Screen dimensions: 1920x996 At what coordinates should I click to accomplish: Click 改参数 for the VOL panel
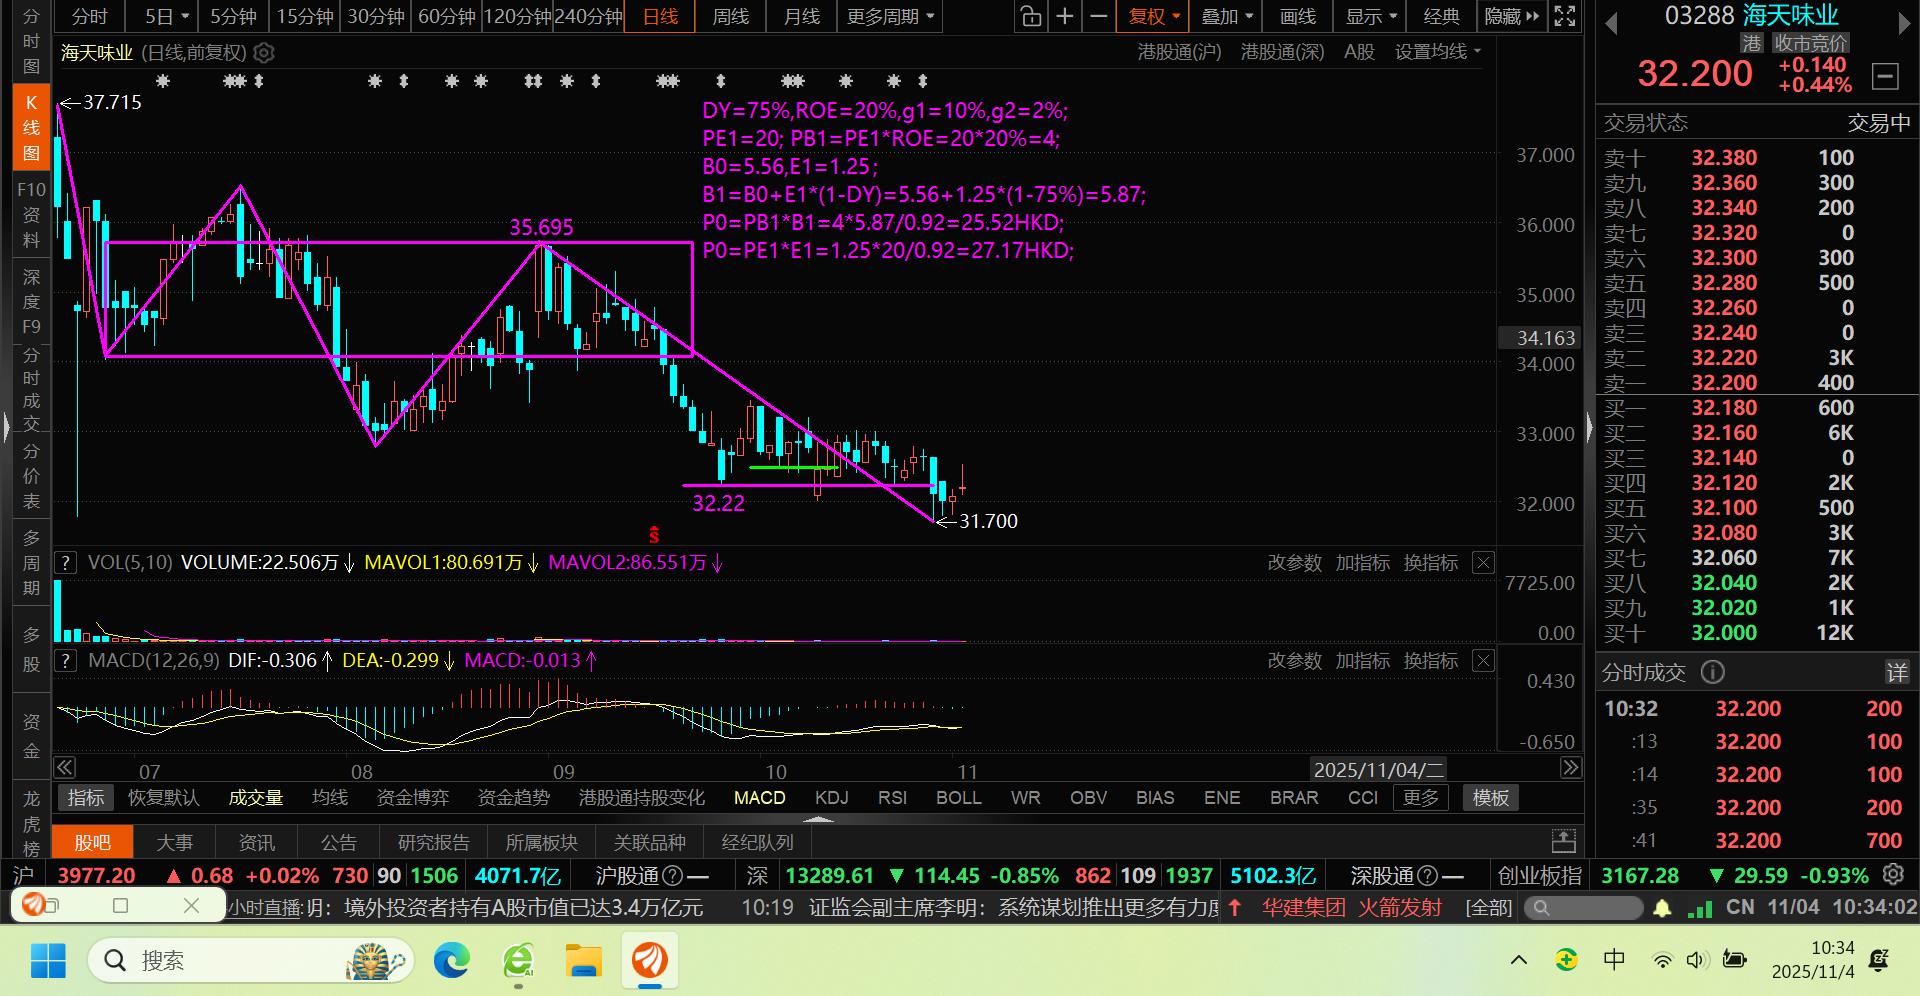click(1295, 563)
